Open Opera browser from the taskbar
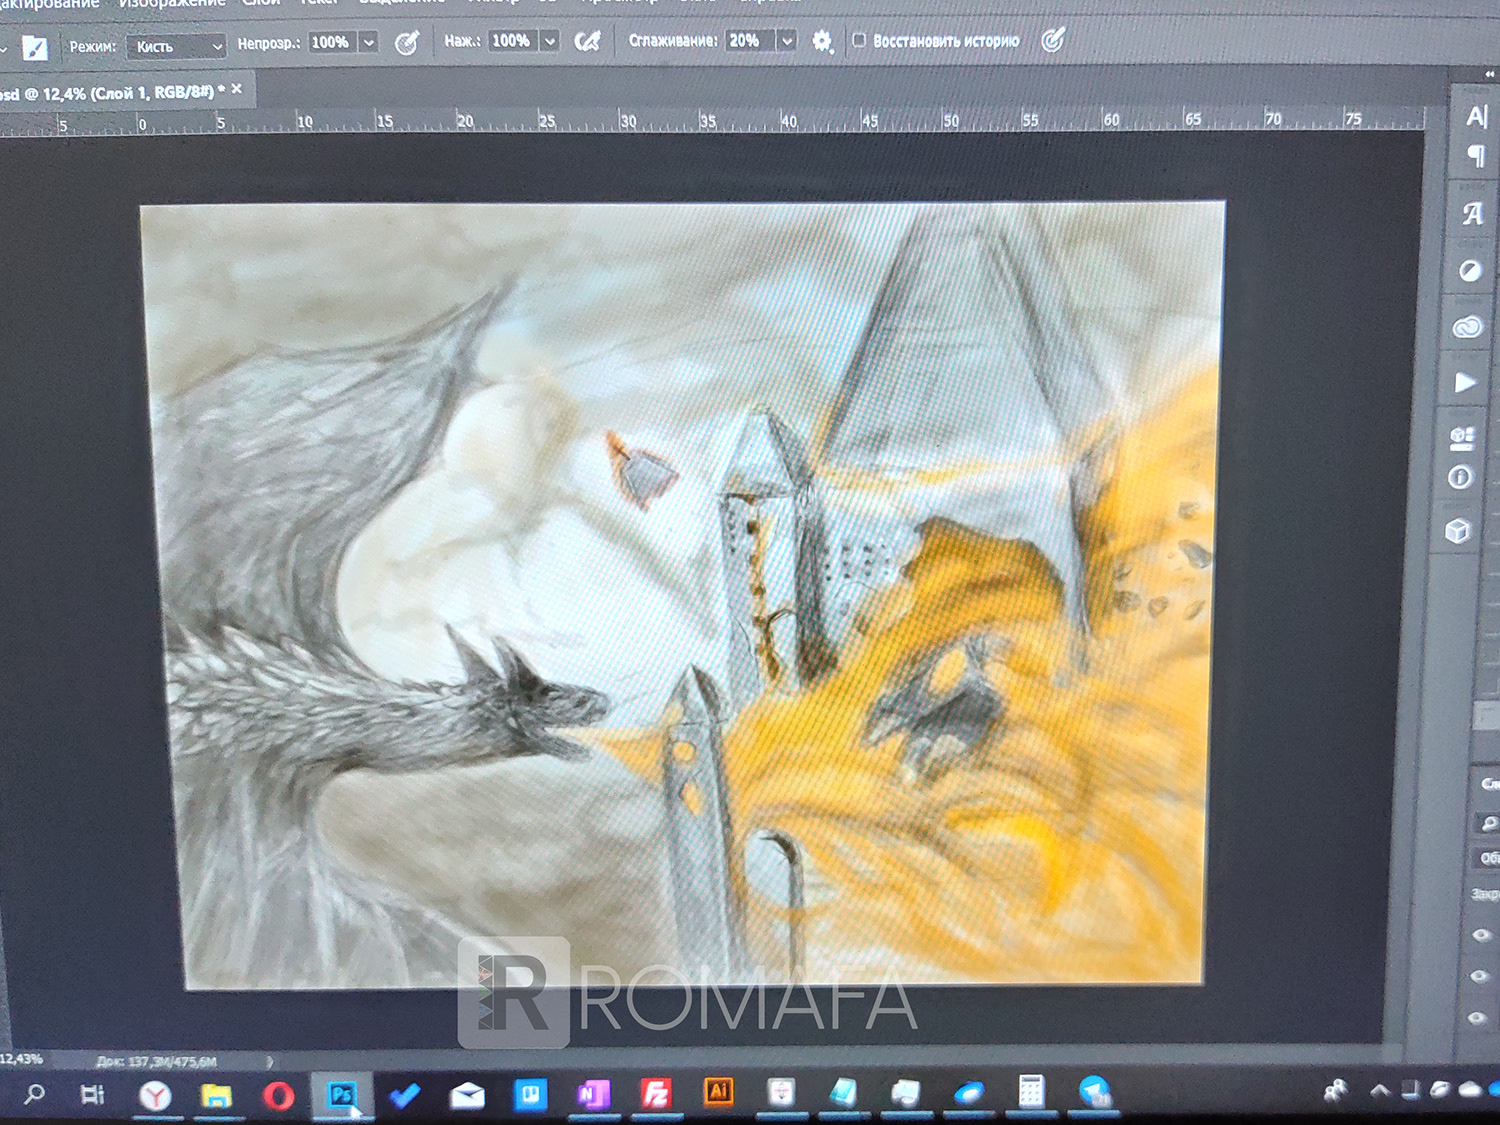The width and height of the screenshot is (1500, 1125). 279,1096
